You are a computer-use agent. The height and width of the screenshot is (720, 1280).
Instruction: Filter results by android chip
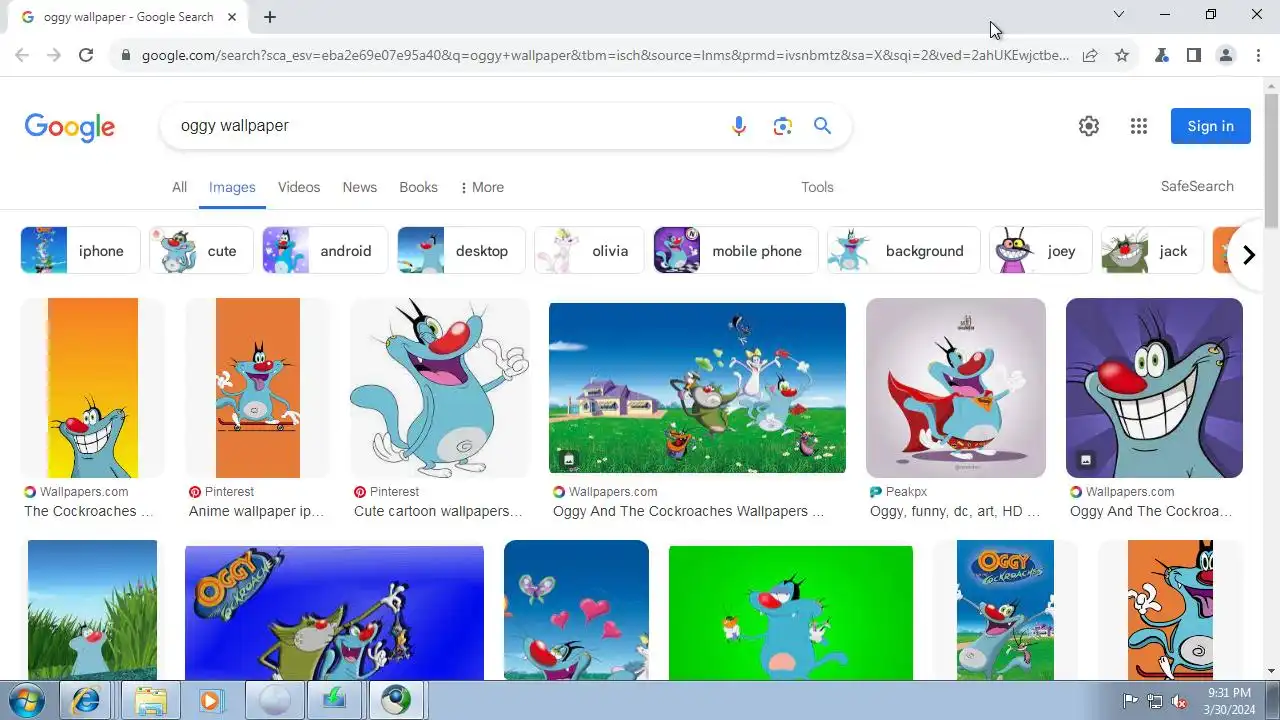click(324, 251)
